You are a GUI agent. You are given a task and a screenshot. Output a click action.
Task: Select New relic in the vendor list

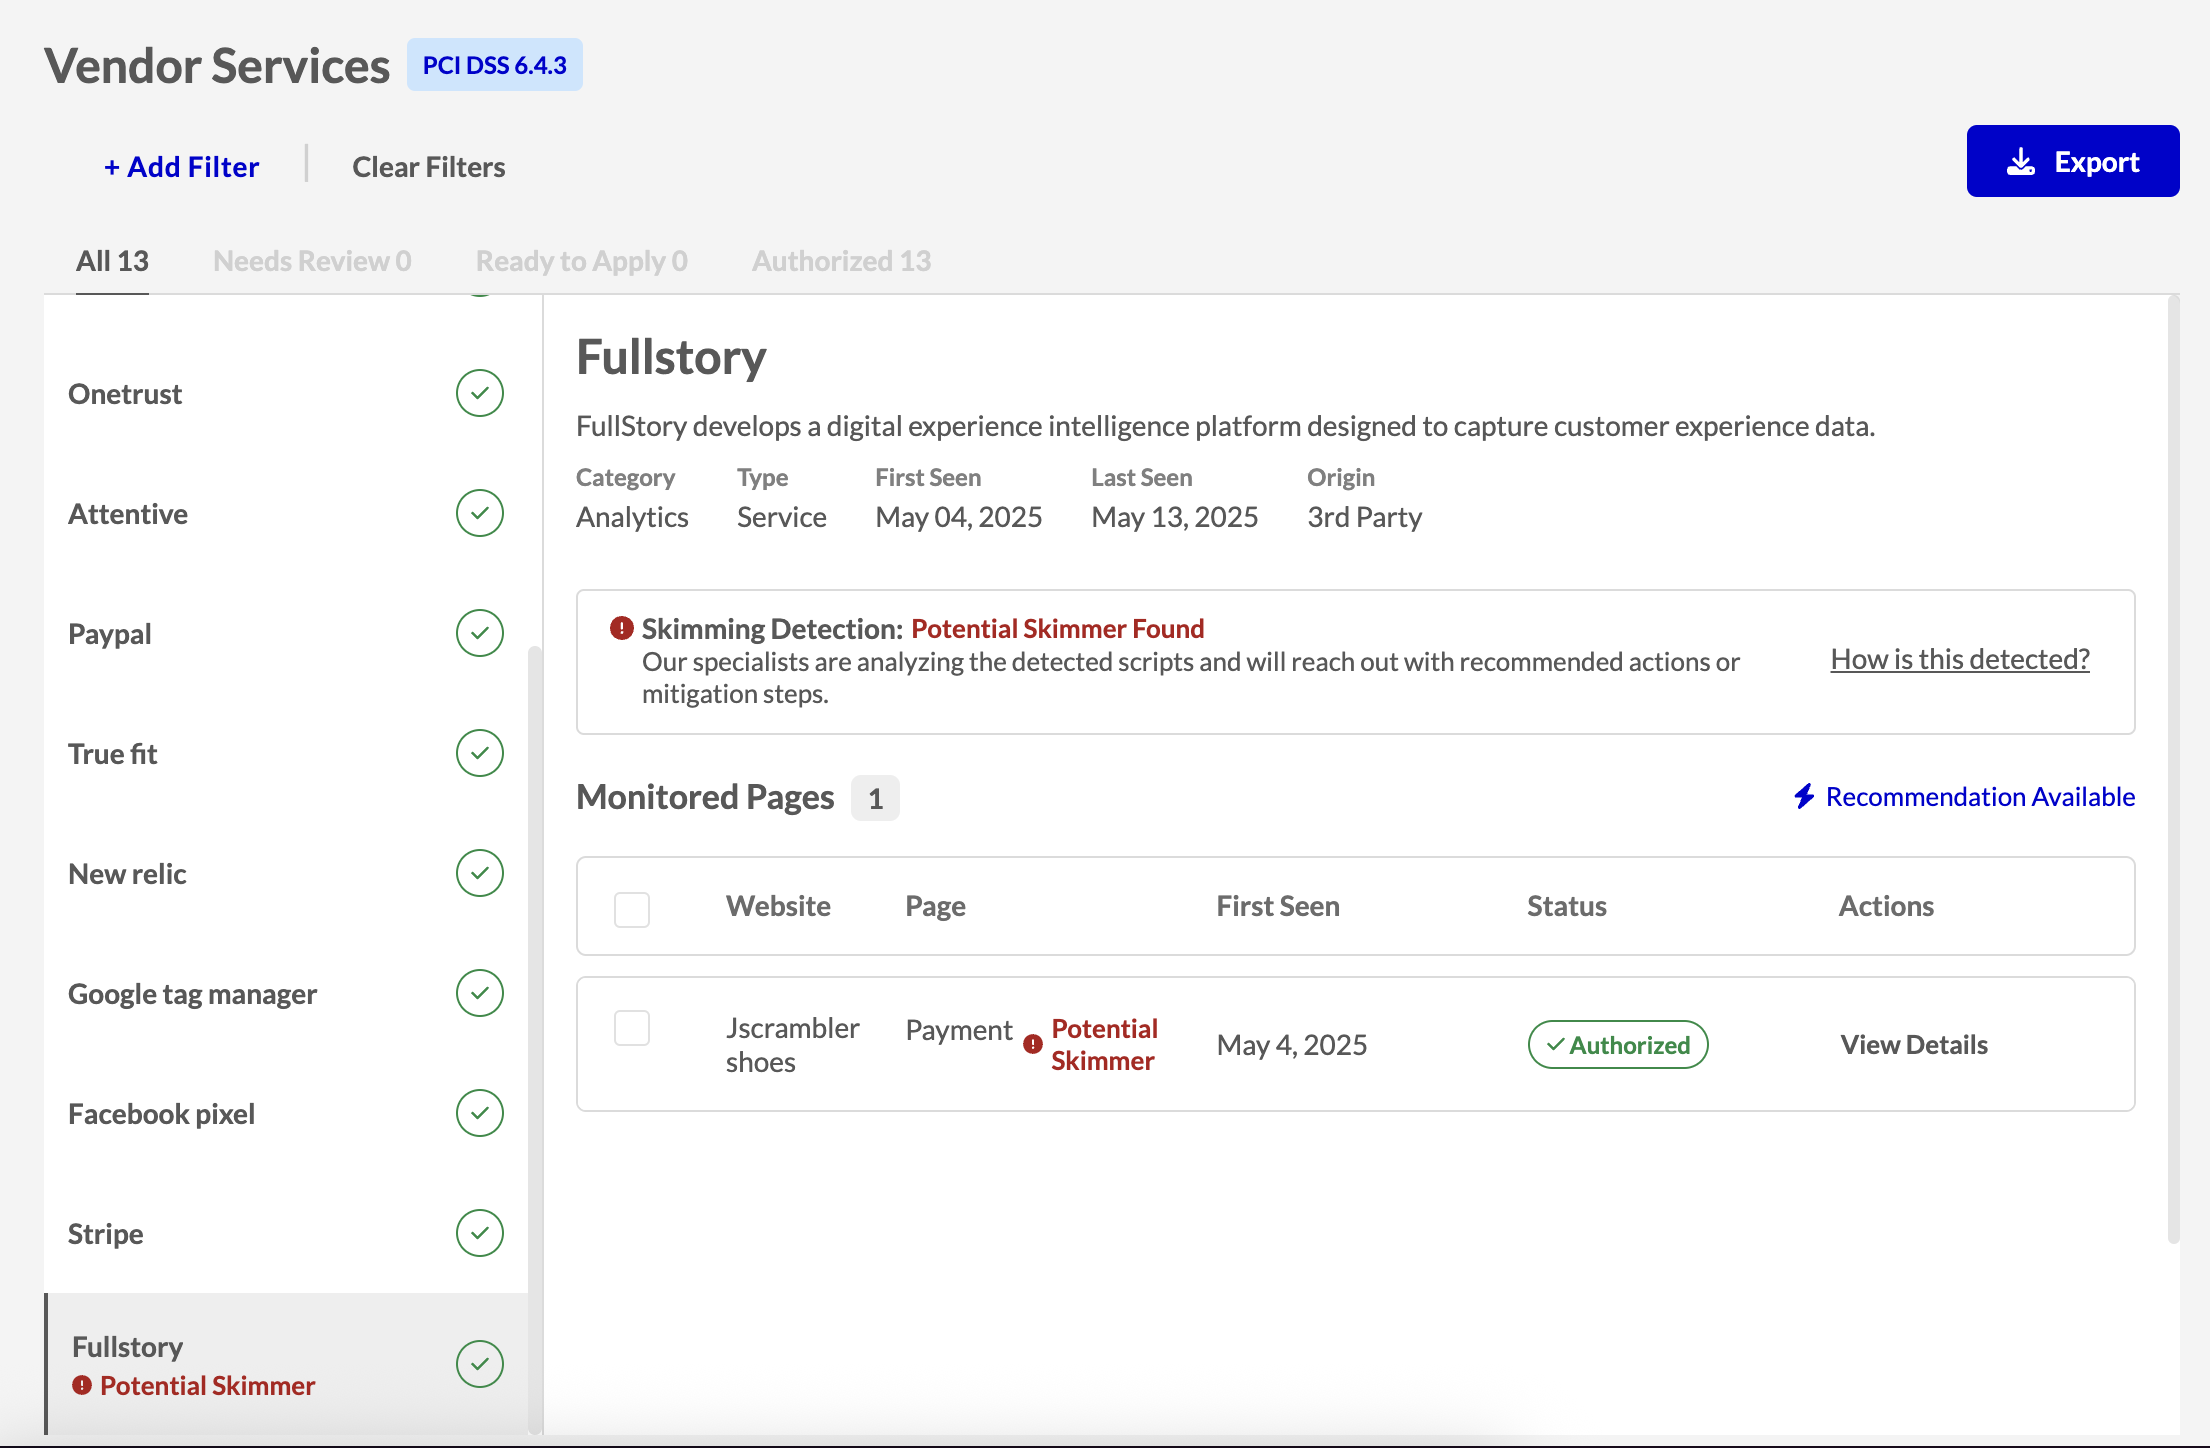pos(286,873)
